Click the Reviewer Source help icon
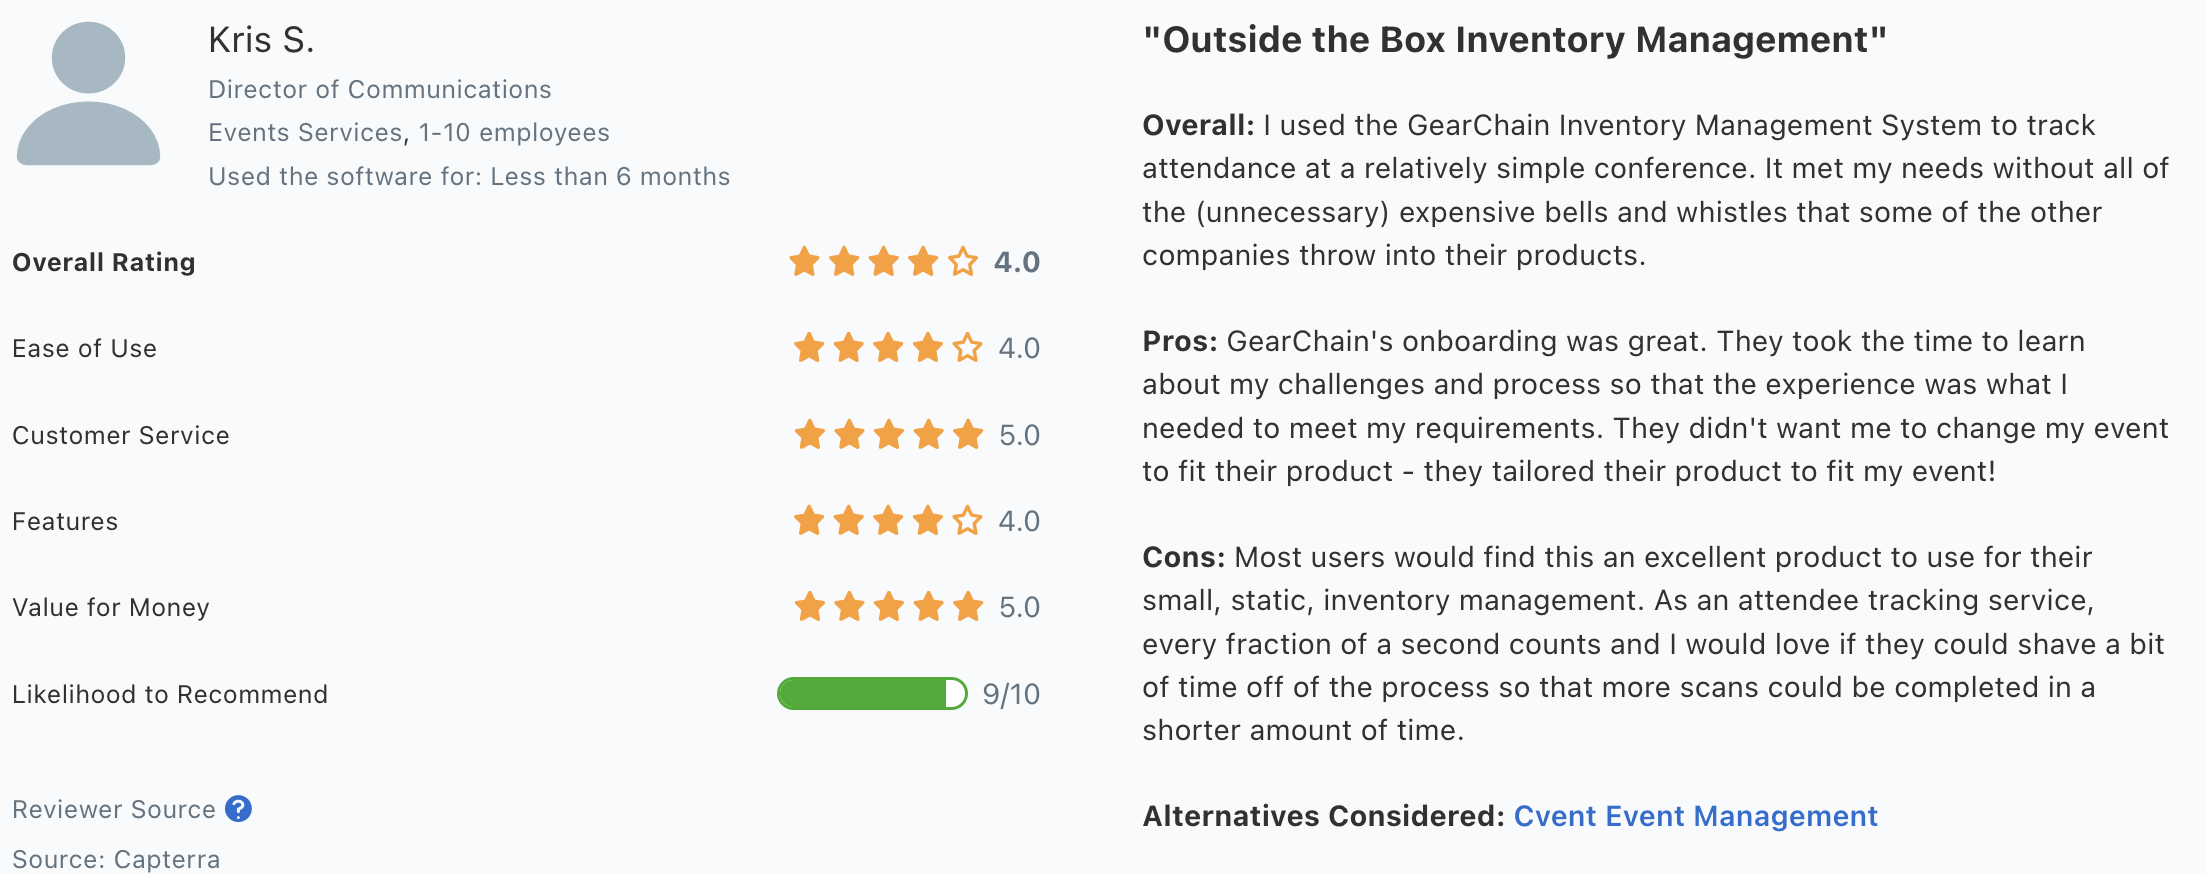This screenshot has height=874, width=2206. 238,808
